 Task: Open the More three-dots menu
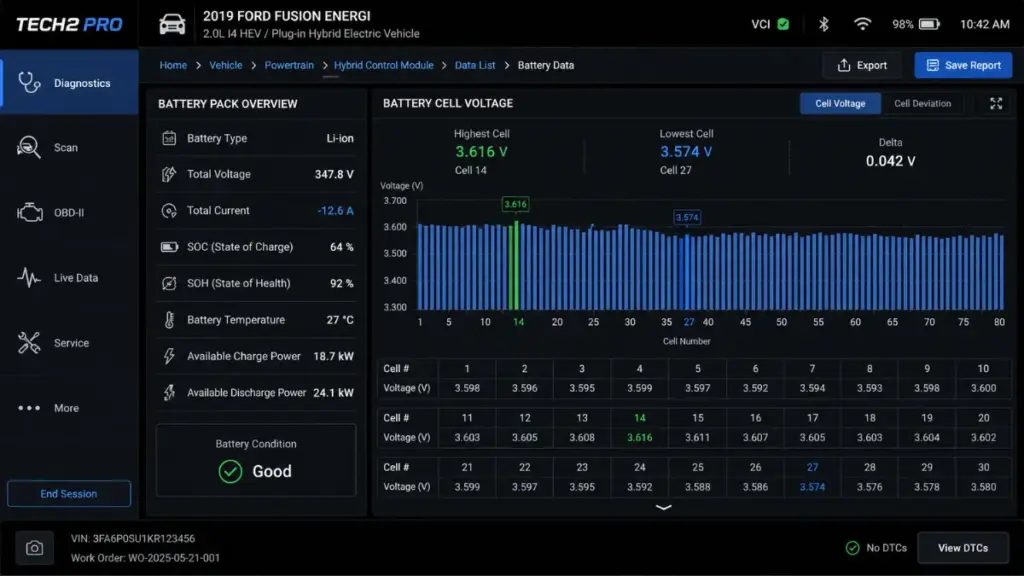pyautogui.click(x=29, y=408)
